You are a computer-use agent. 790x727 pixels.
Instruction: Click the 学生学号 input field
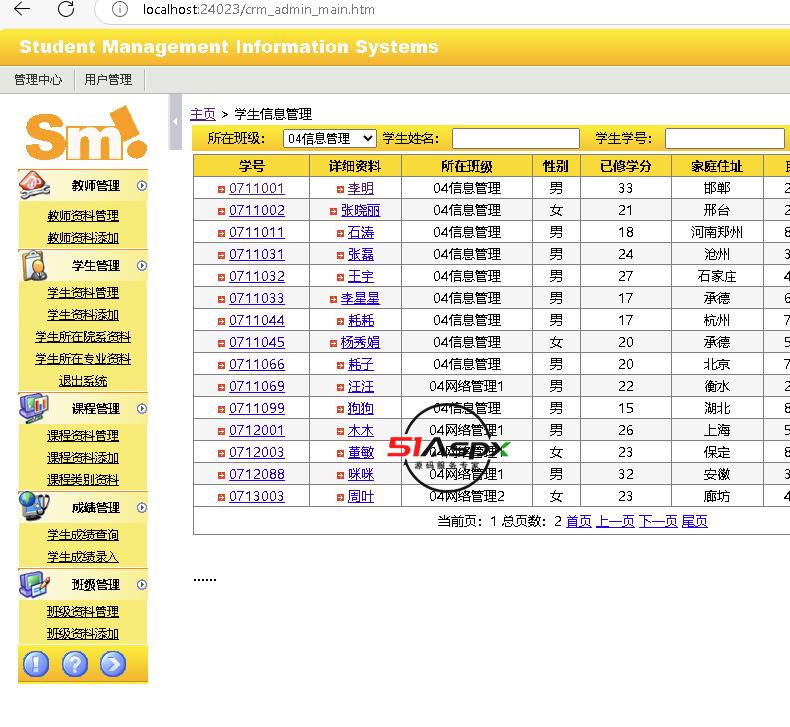pyautogui.click(x=725, y=138)
